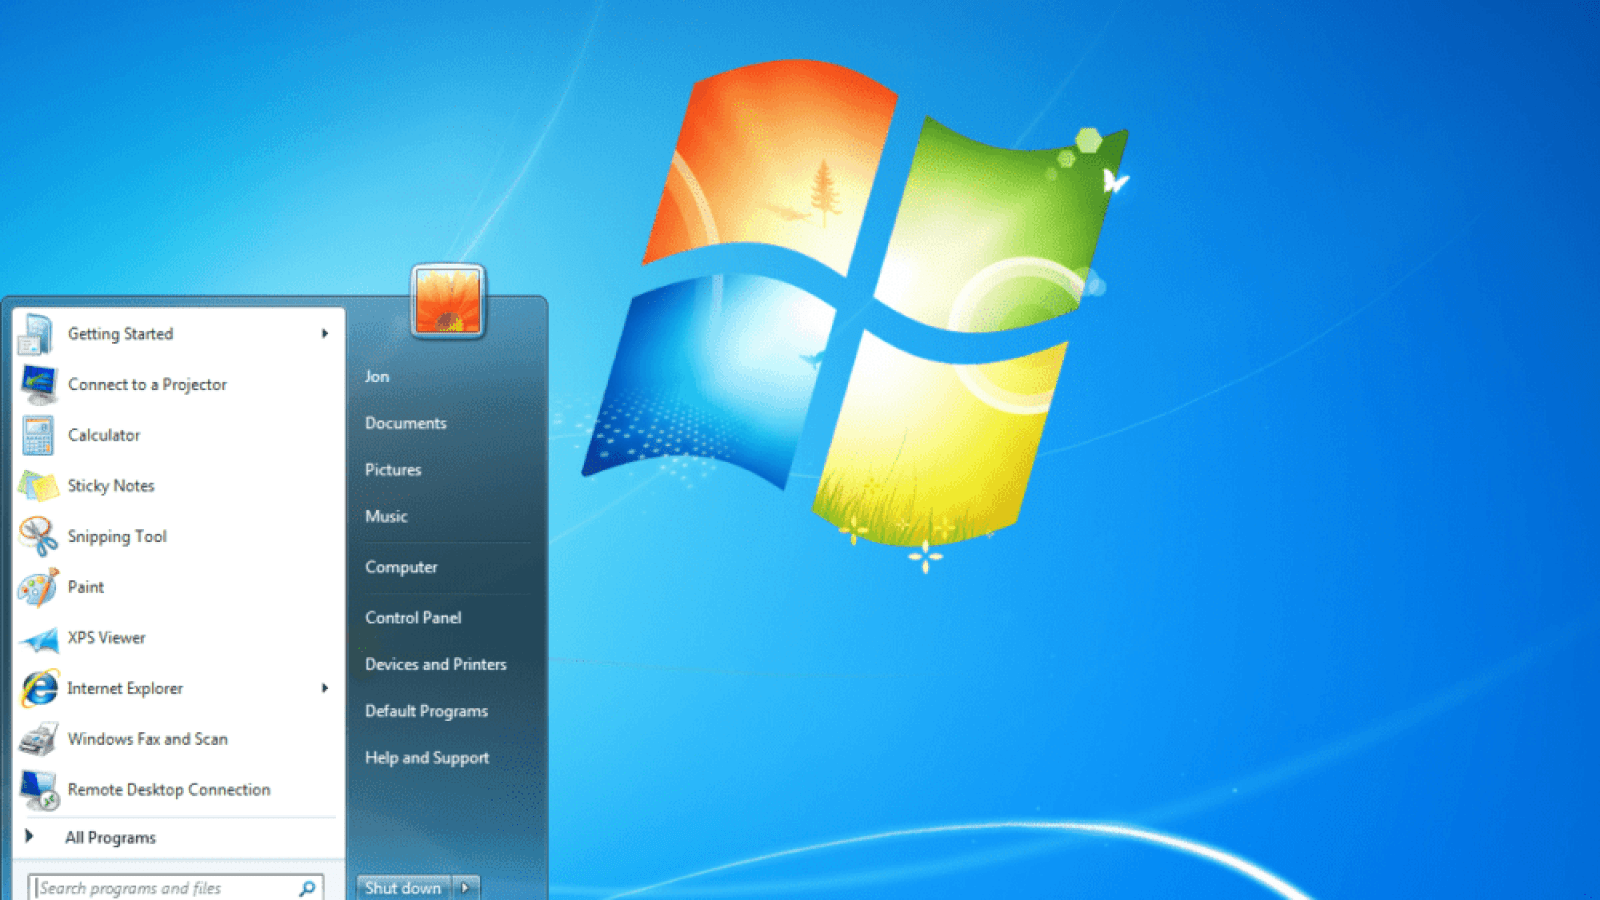The height and width of the screenshot is (900, 1600).
Task: Expand Internet Explorer jump list arrow
Action: pyautogui.click(x=325, y=688)
